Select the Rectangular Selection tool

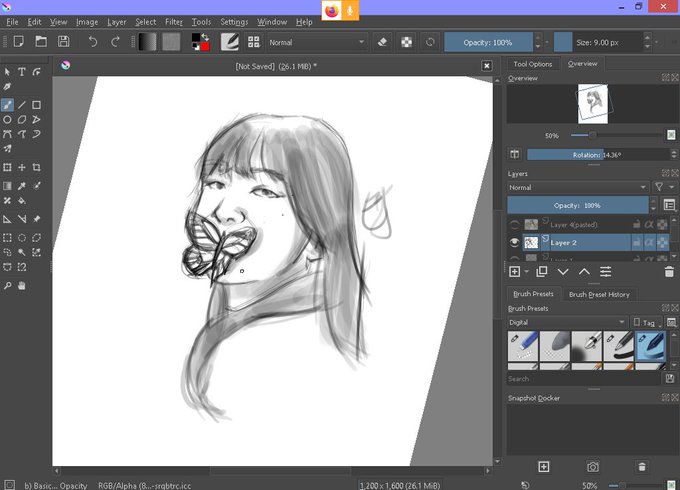[7, 238]
